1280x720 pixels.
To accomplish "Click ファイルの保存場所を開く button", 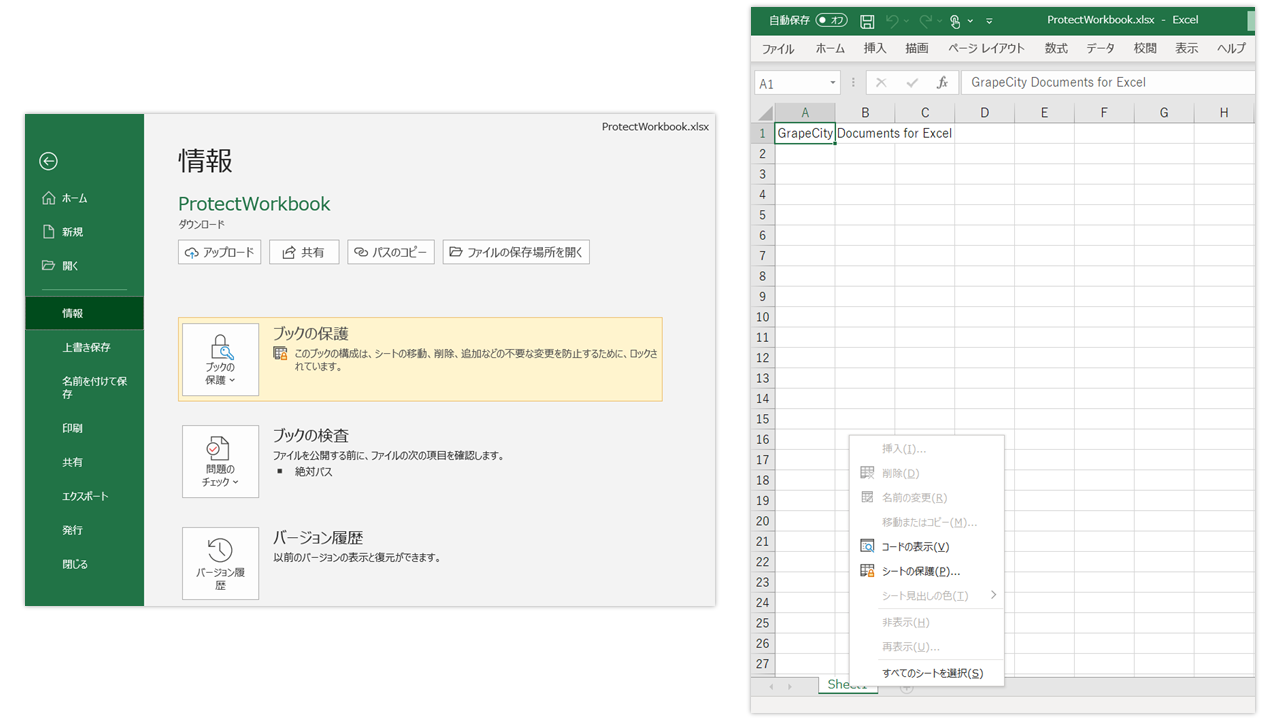I will pyautogui.click(x=516, y=252).
